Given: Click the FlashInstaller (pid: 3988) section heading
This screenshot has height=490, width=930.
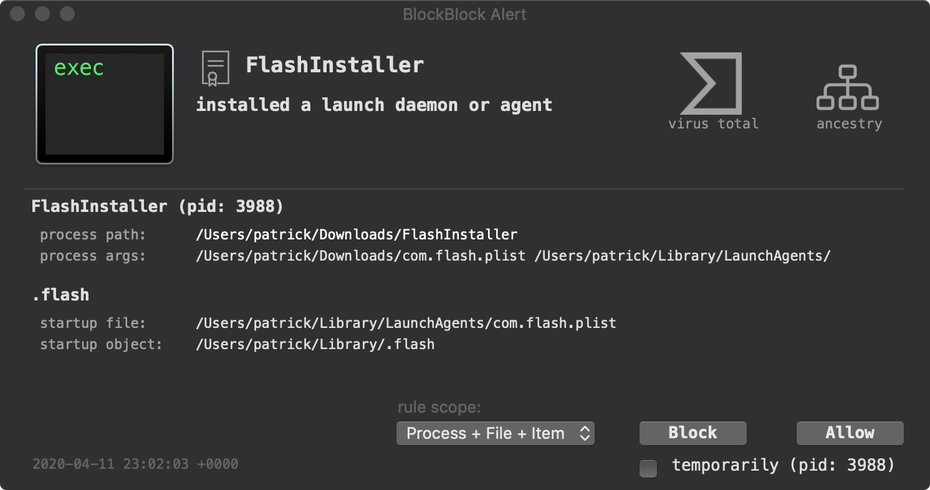Looking at the screenshot, I should [x=157, y=207].
